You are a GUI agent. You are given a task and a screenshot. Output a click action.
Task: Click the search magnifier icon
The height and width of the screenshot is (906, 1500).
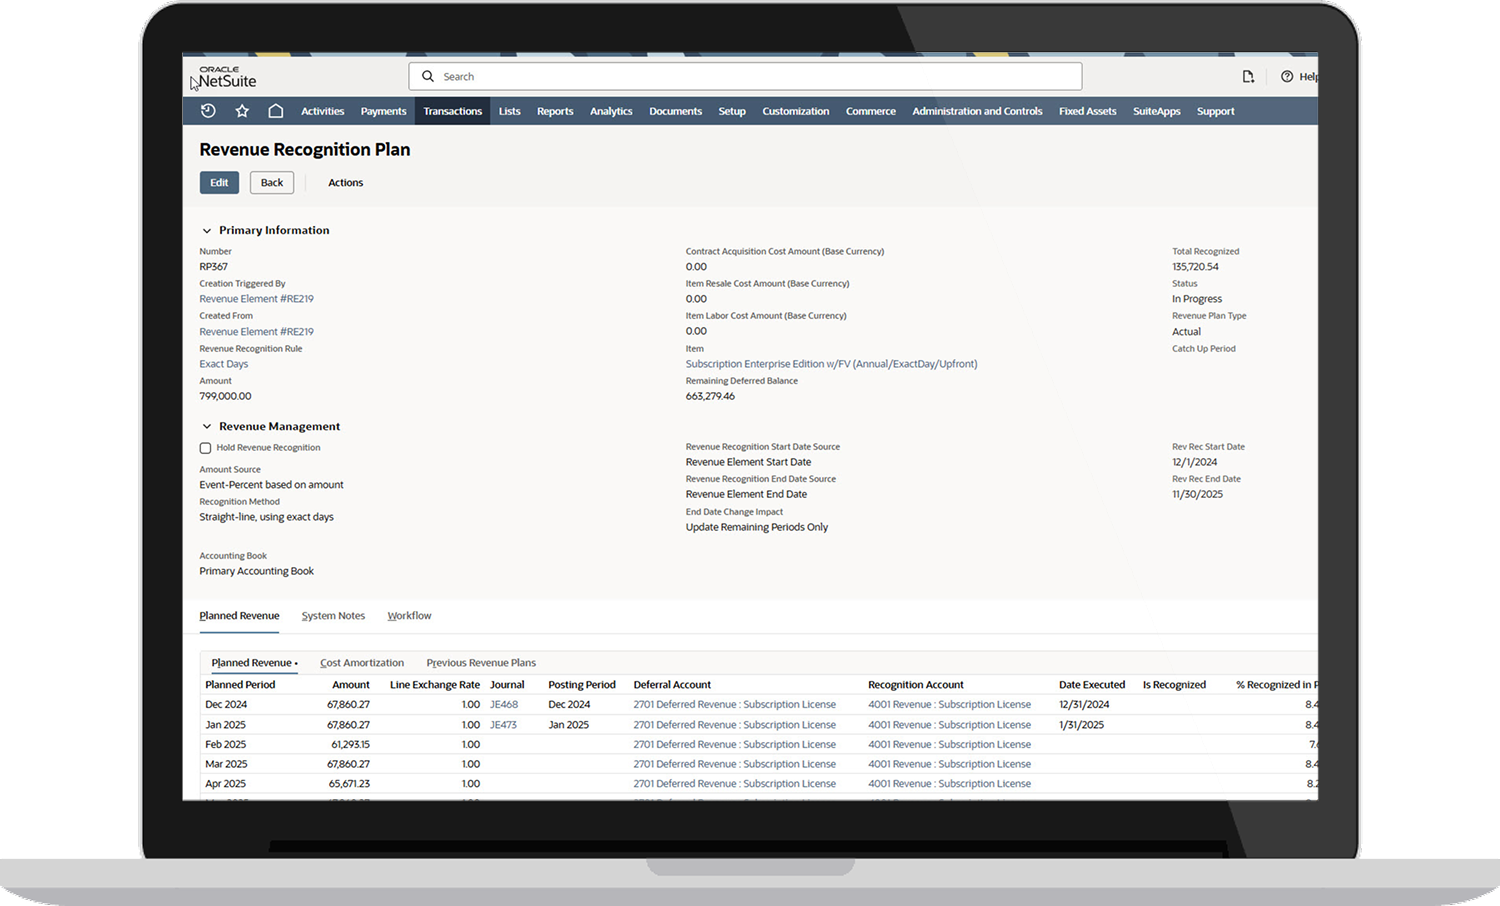tap(428, 76)
